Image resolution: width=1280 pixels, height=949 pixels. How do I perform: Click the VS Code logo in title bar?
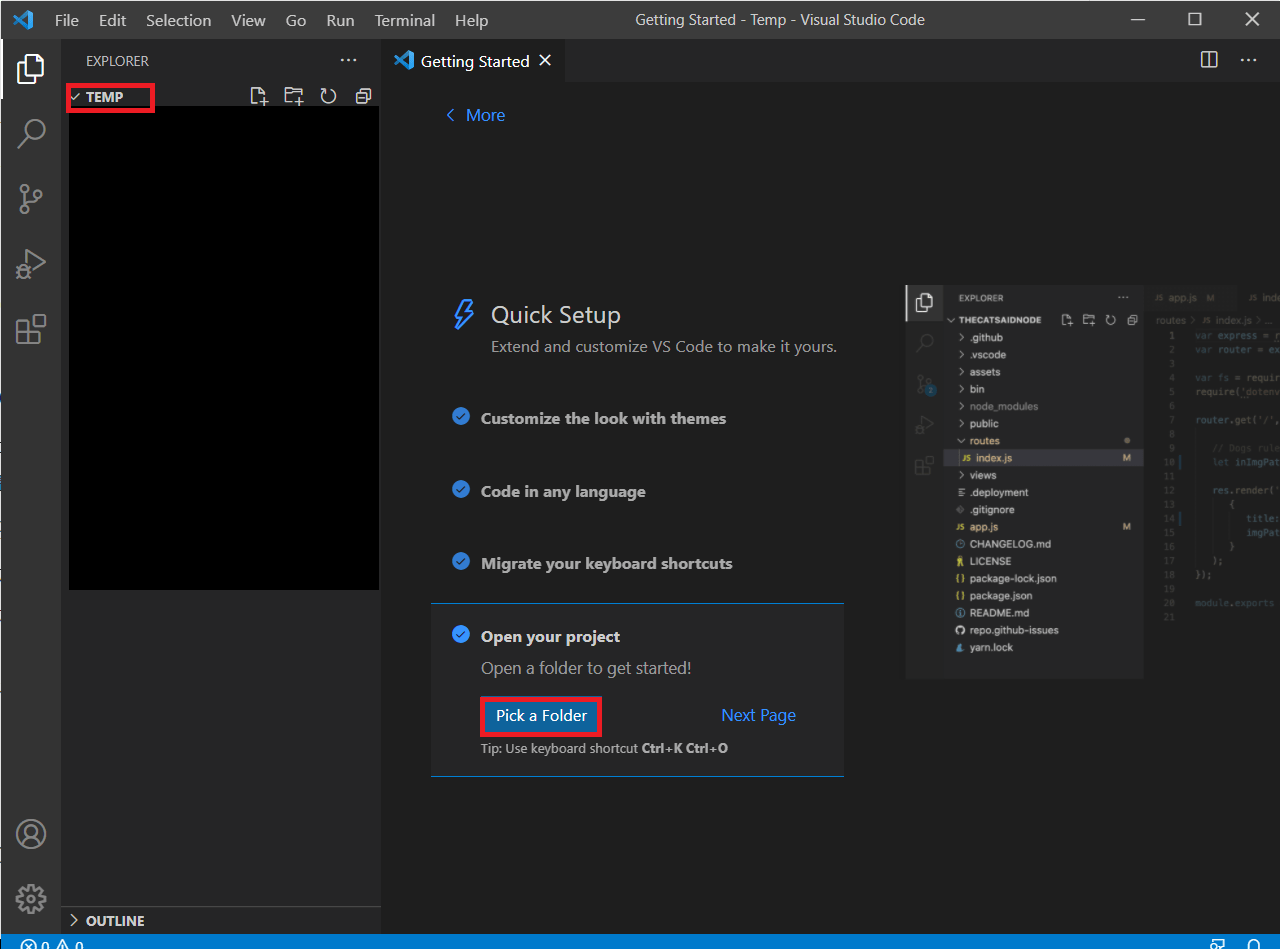[x=22, y=20]
